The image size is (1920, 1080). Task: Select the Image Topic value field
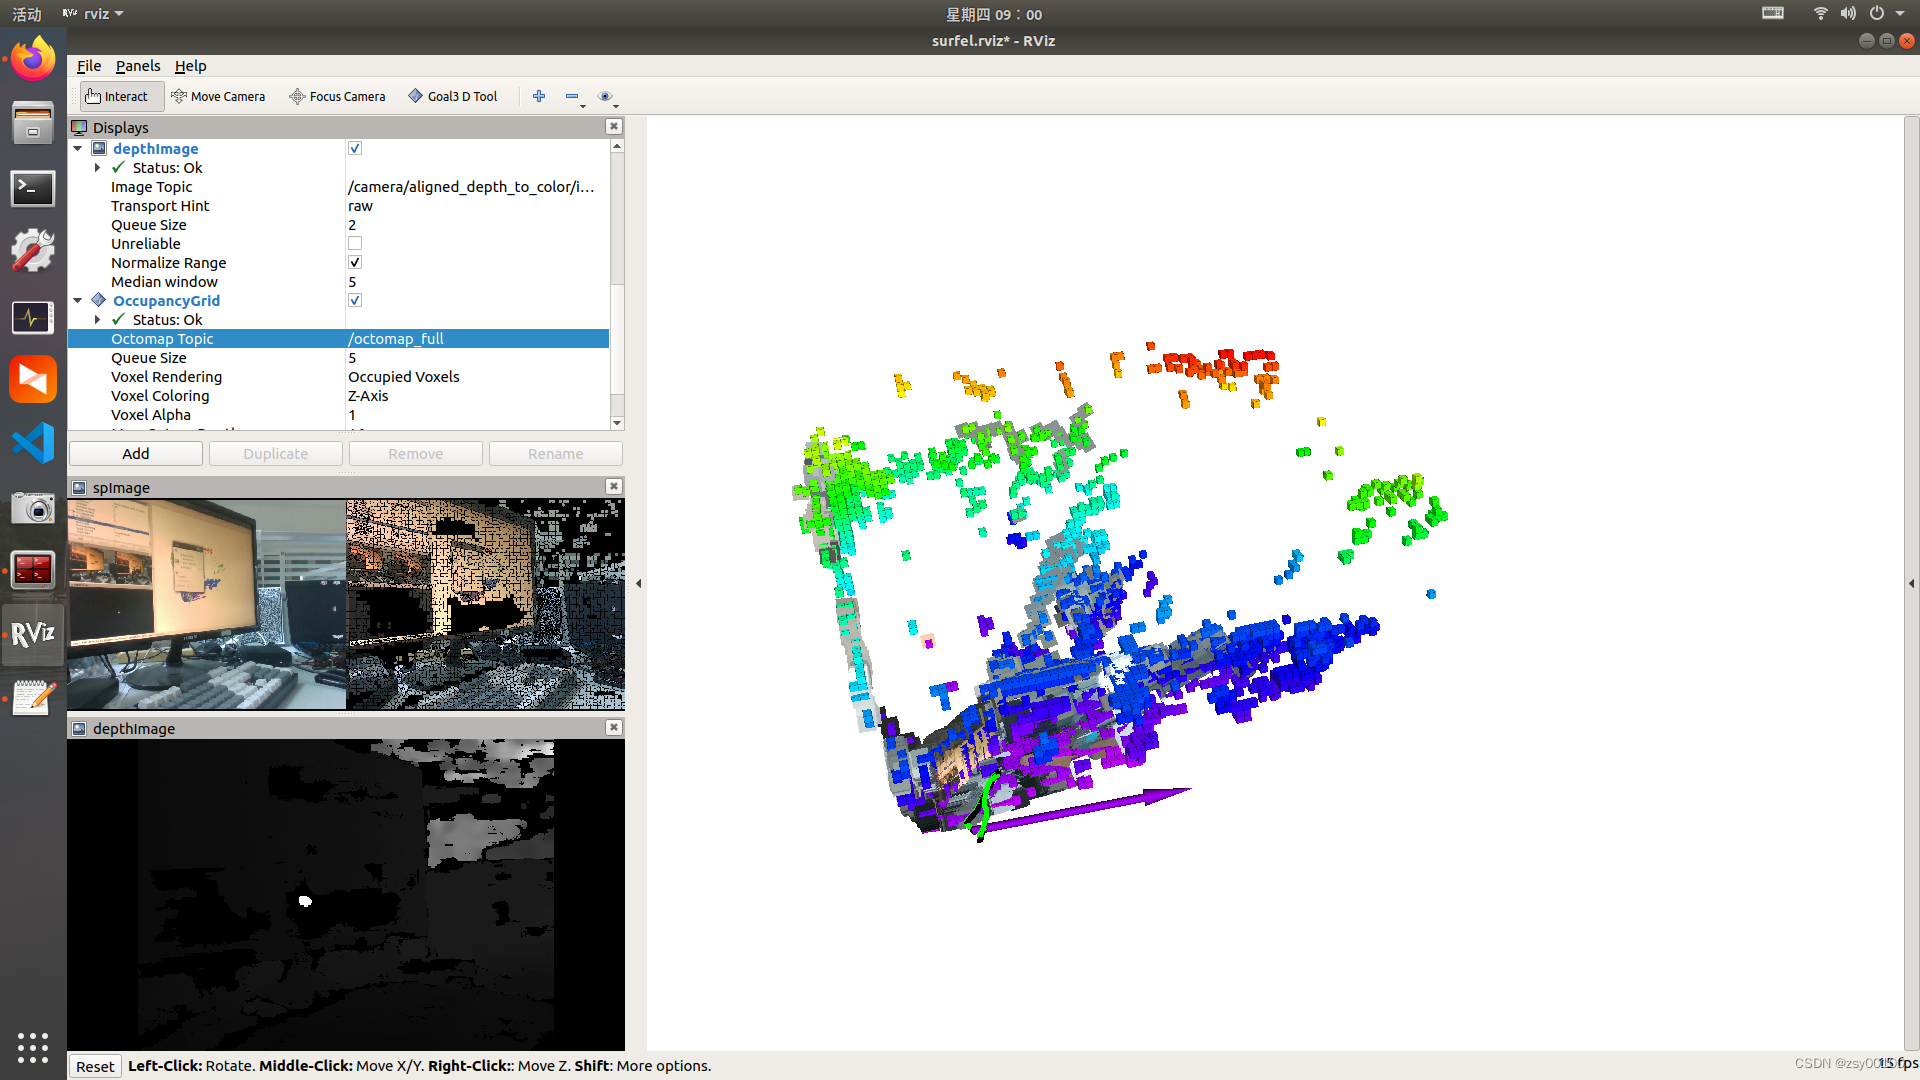pyautogui.click(x=477, y=187)
